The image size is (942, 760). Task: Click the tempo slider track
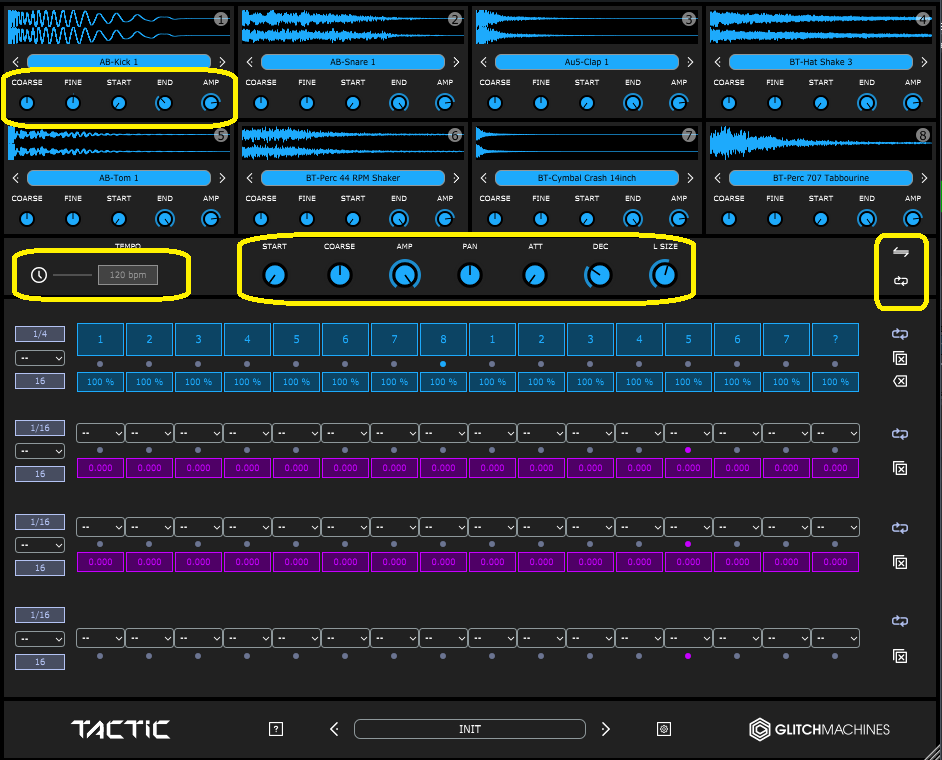[73, 275]
